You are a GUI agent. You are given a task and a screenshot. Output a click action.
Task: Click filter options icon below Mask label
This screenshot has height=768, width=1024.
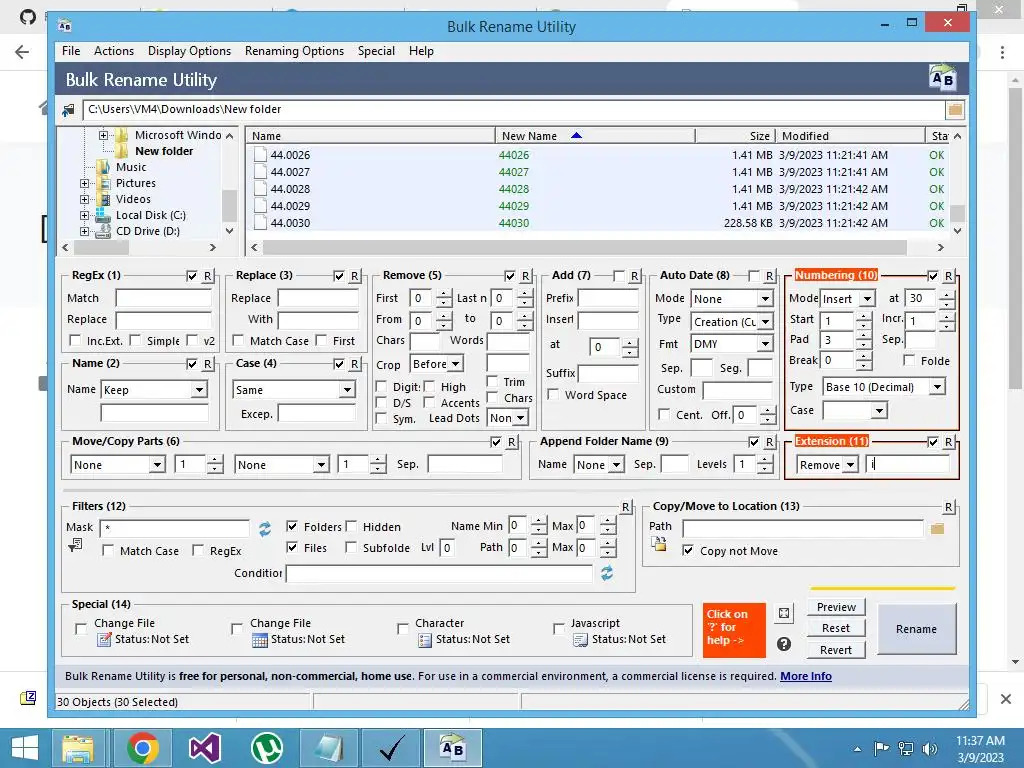pos(75,545)
